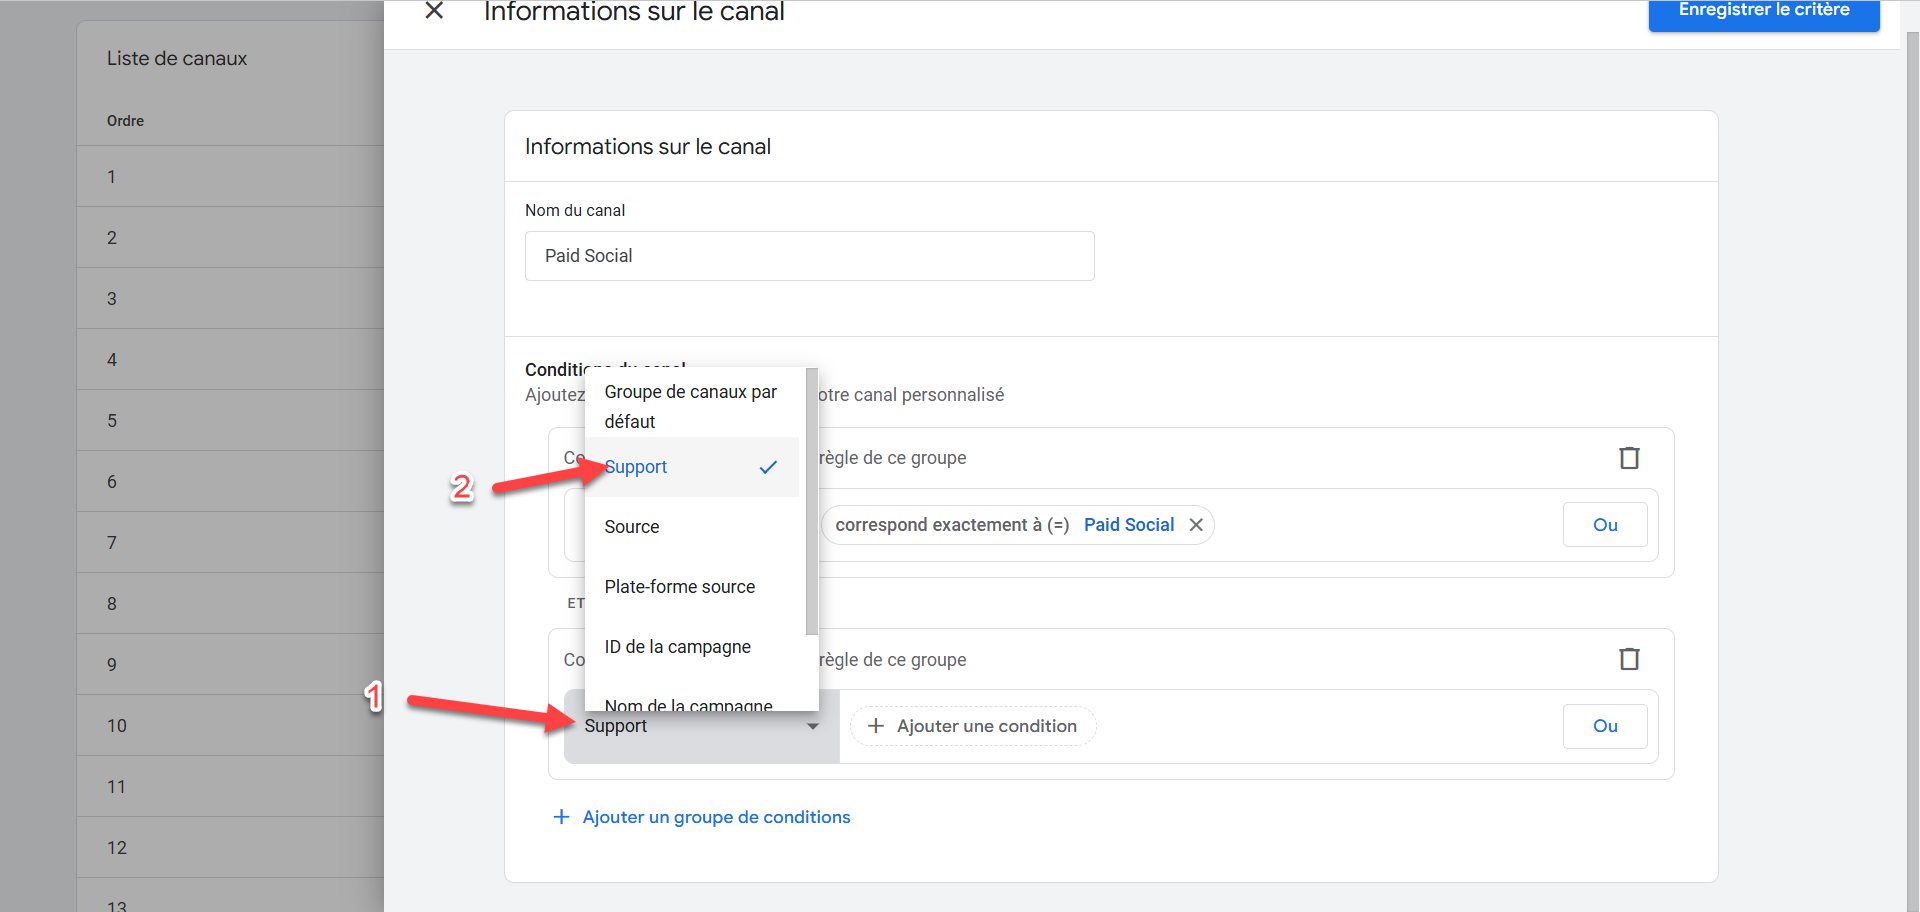Delete the second condition group
The width and height of the screenshot is (1920, 912).
point(1629,659)
